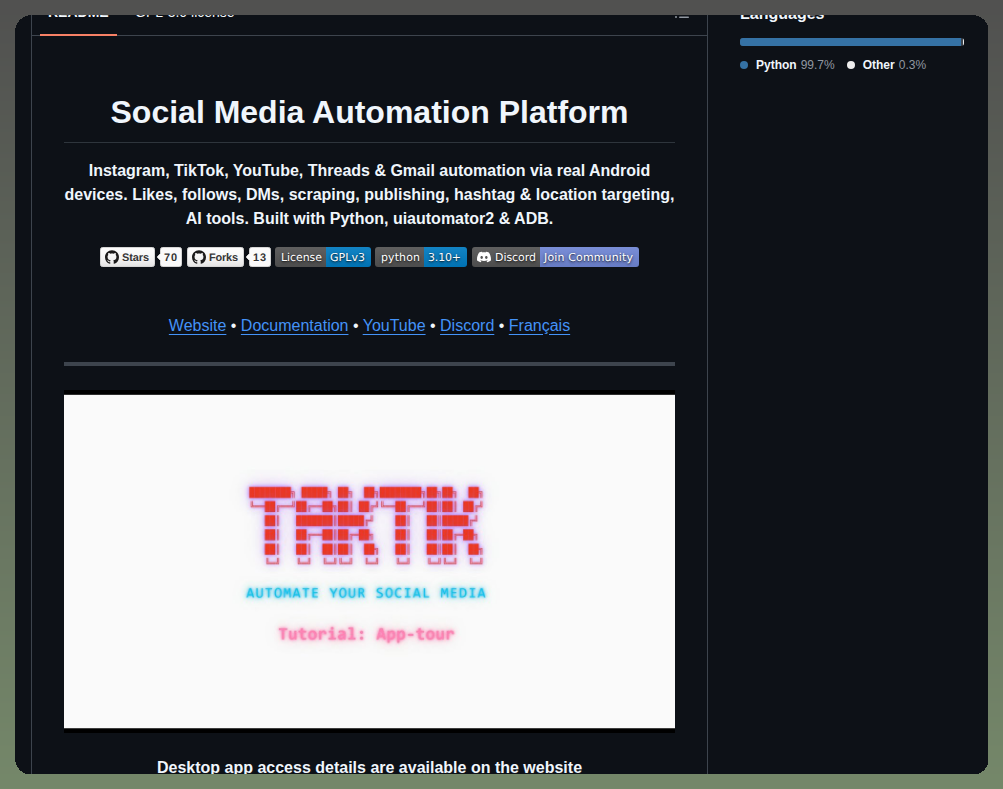The height and width of the screenshot is (789, 1003).
Task: Open the TAKTIK app-tour tutorial image
Action: point(369,560)
